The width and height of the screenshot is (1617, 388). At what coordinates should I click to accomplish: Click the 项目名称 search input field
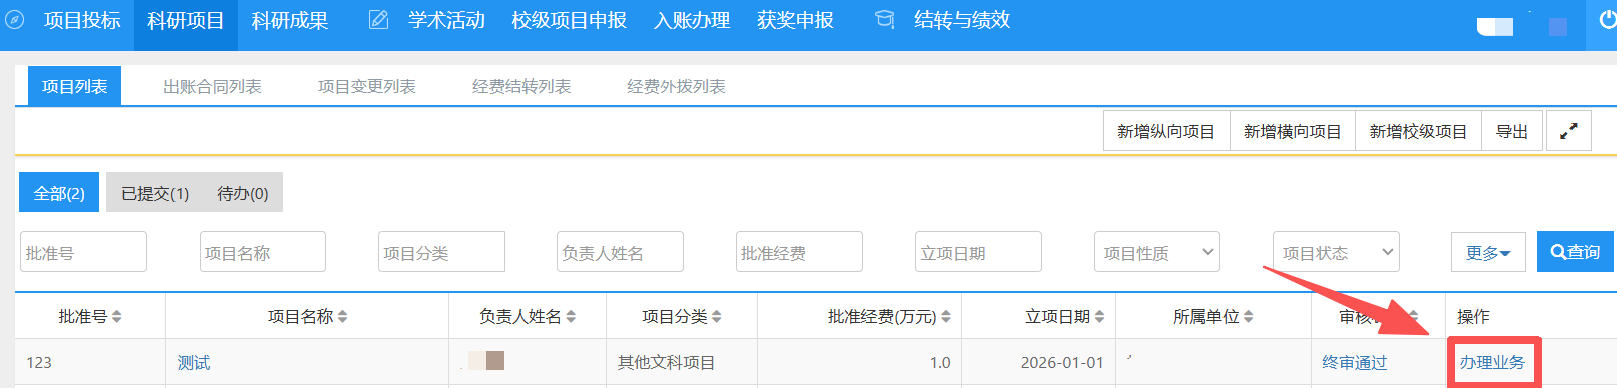click(x=263, y=252)
